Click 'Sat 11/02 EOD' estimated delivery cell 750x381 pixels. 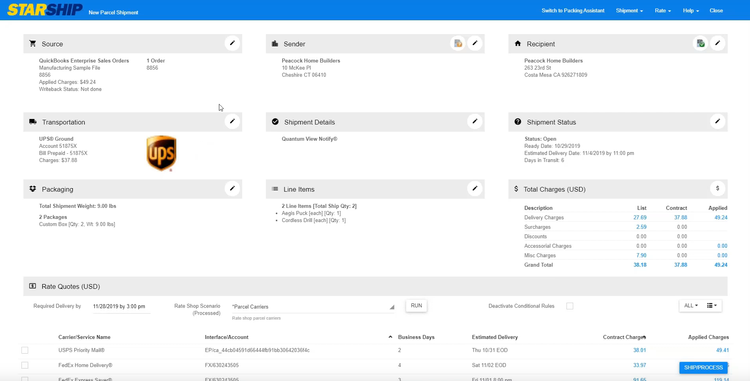tap(489, 365)
